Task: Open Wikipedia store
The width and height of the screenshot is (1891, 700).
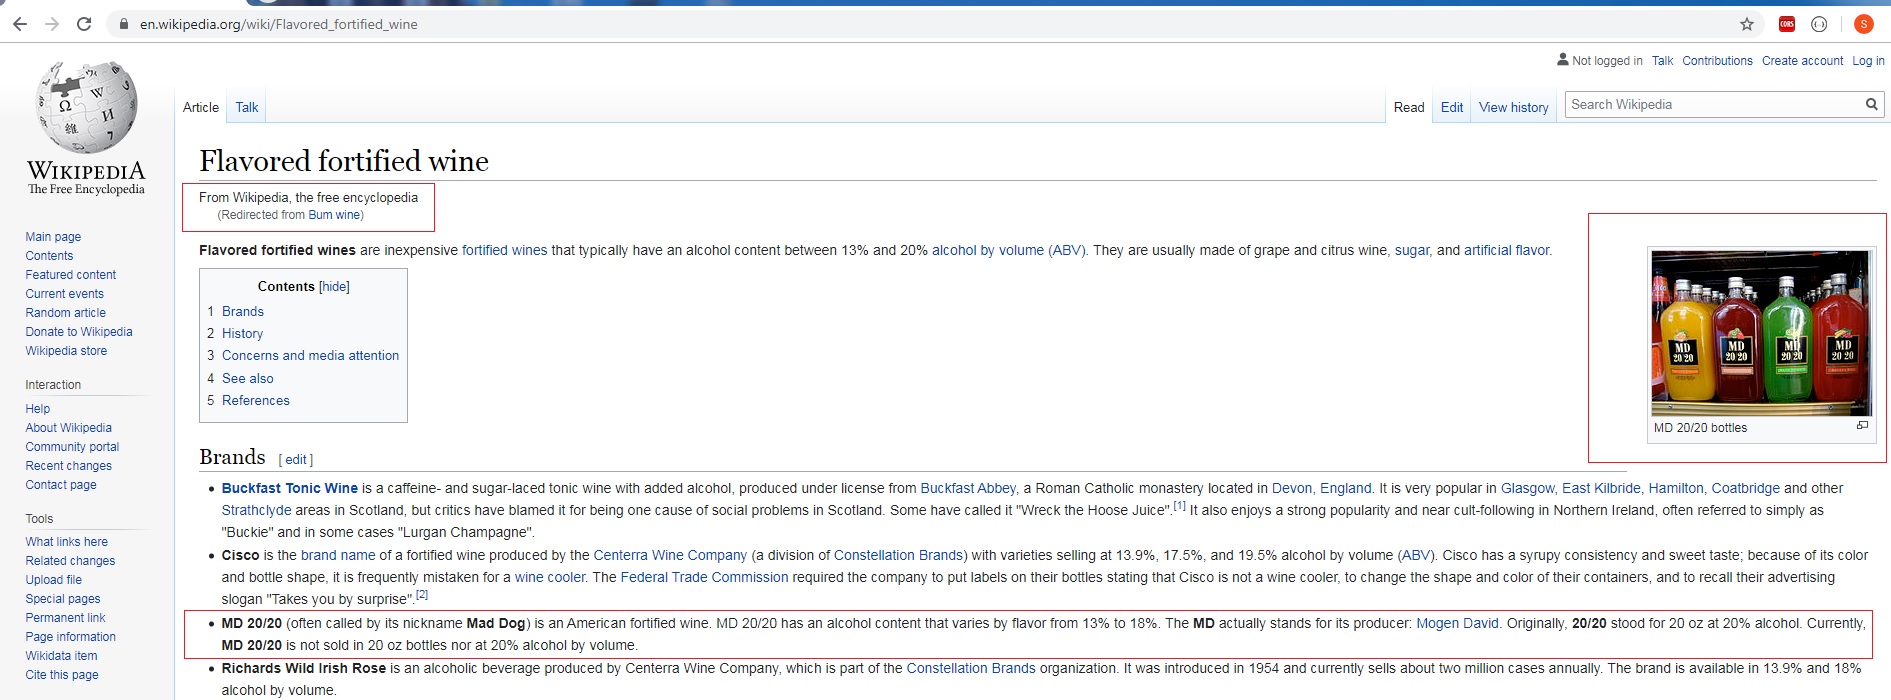Action: (x=66, y=351)
